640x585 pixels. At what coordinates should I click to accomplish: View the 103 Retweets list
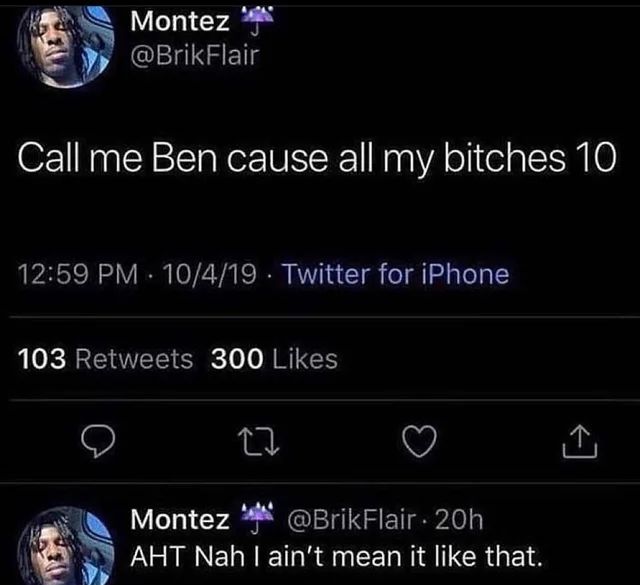click(x=107, y=357)
